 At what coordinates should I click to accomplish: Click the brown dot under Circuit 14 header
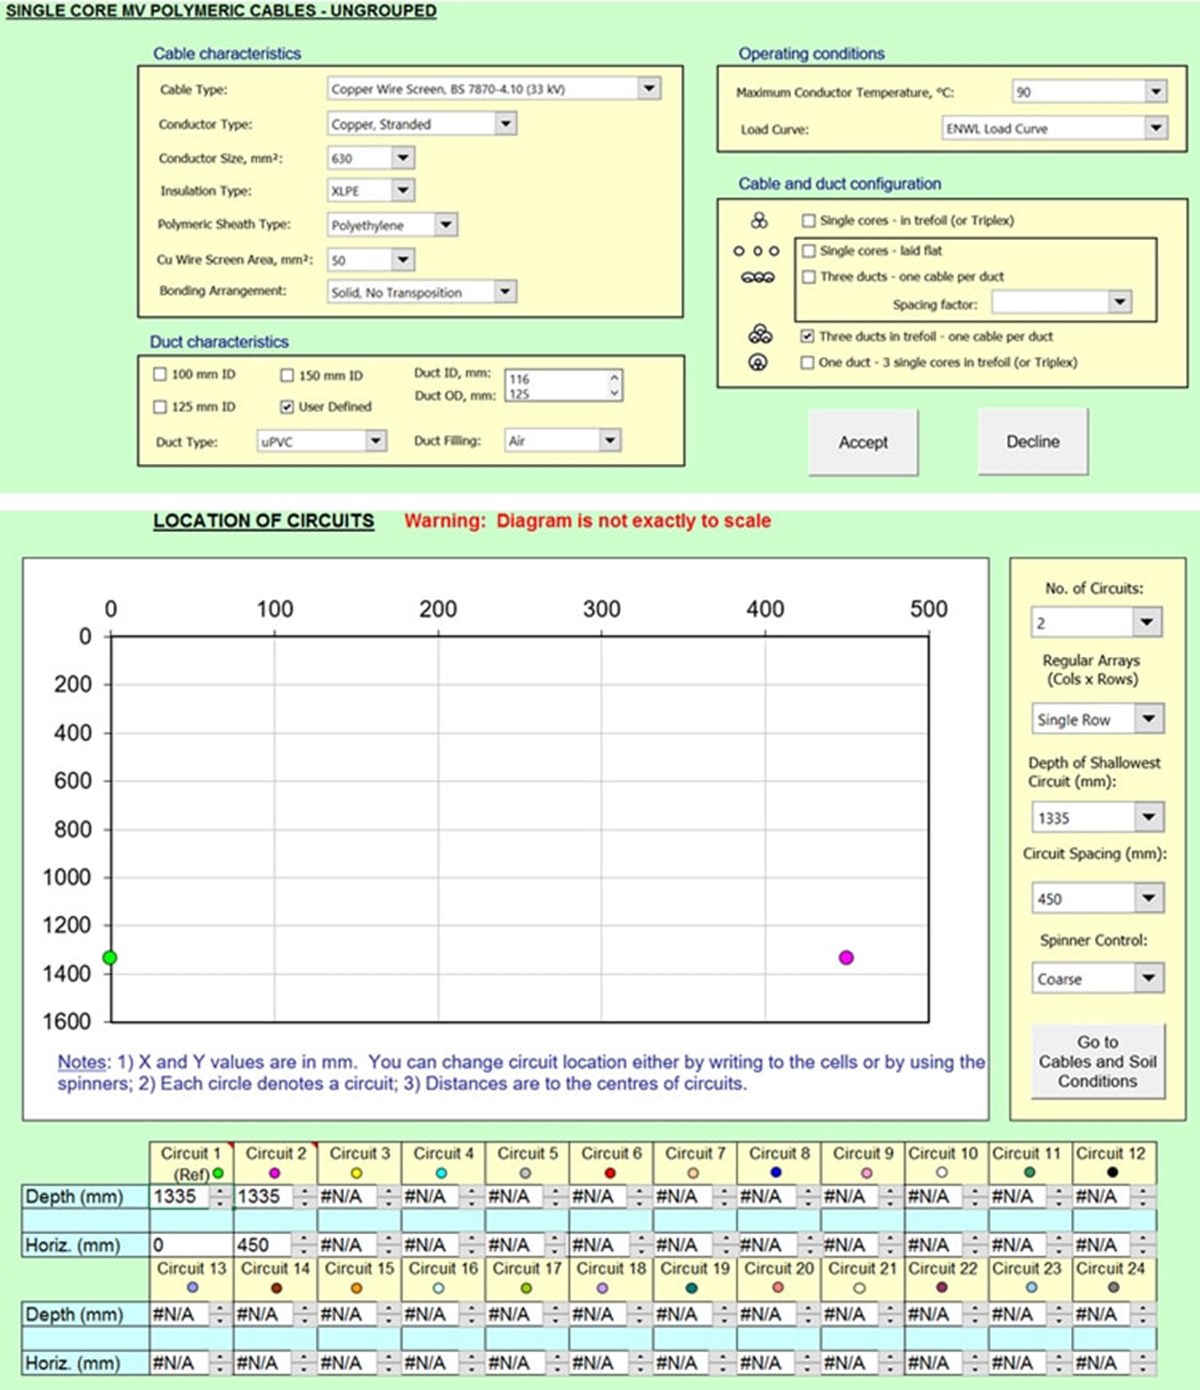click(276, 1288)
